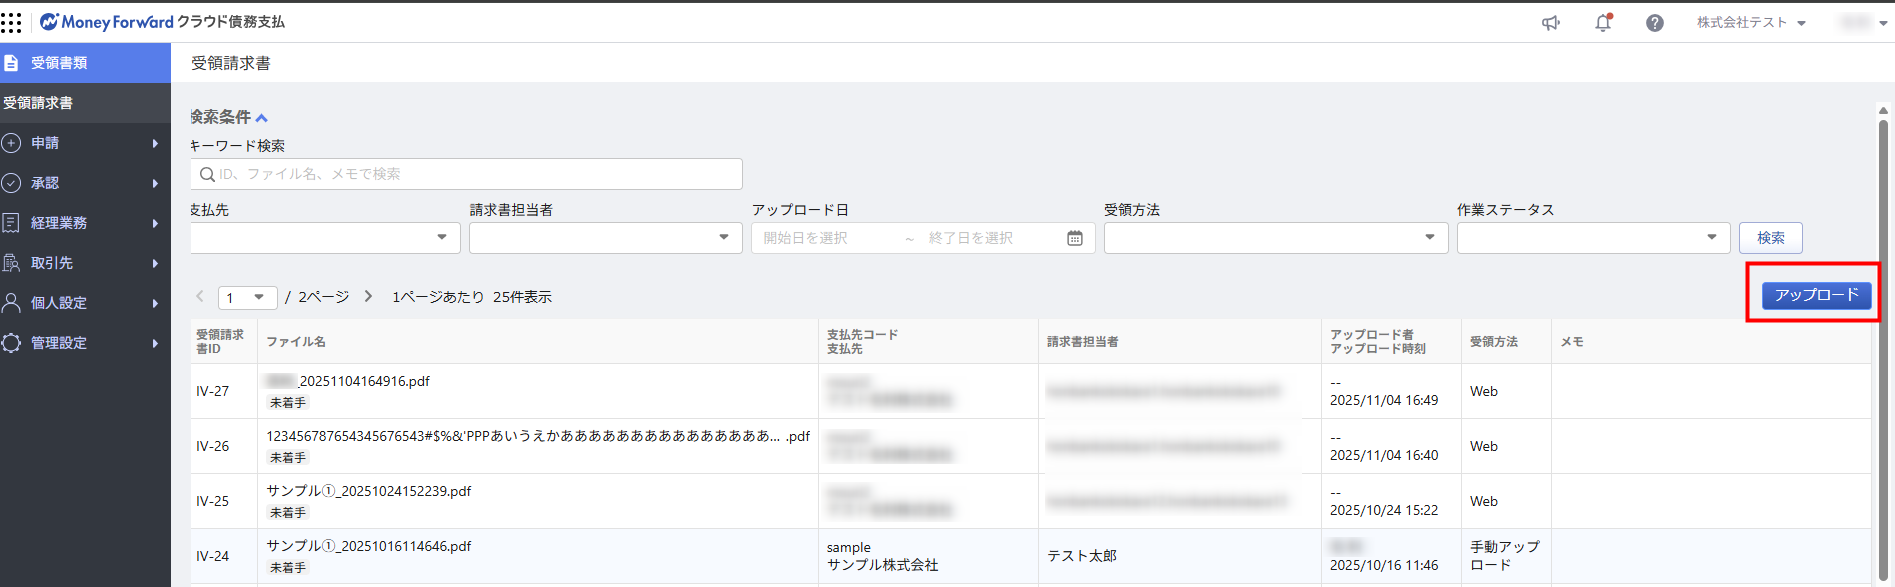The height and width of the screenshot is (587, 1895).
Task: Click the 検索 button
Action: pyautogui.click(x=1770, y=238)
